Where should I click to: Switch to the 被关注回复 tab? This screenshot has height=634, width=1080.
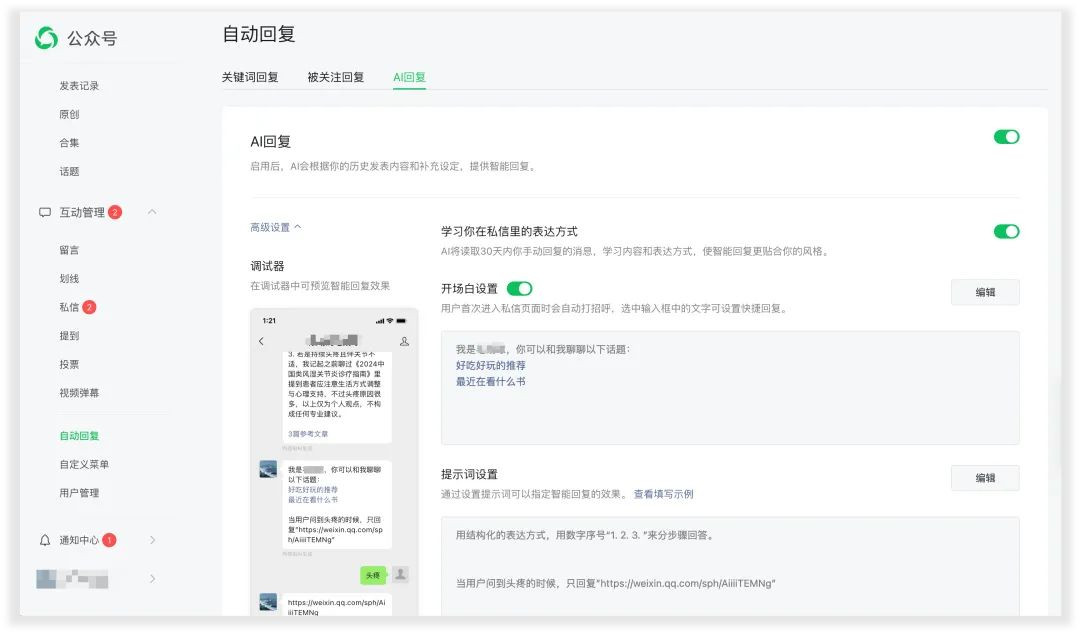point(335,77)
